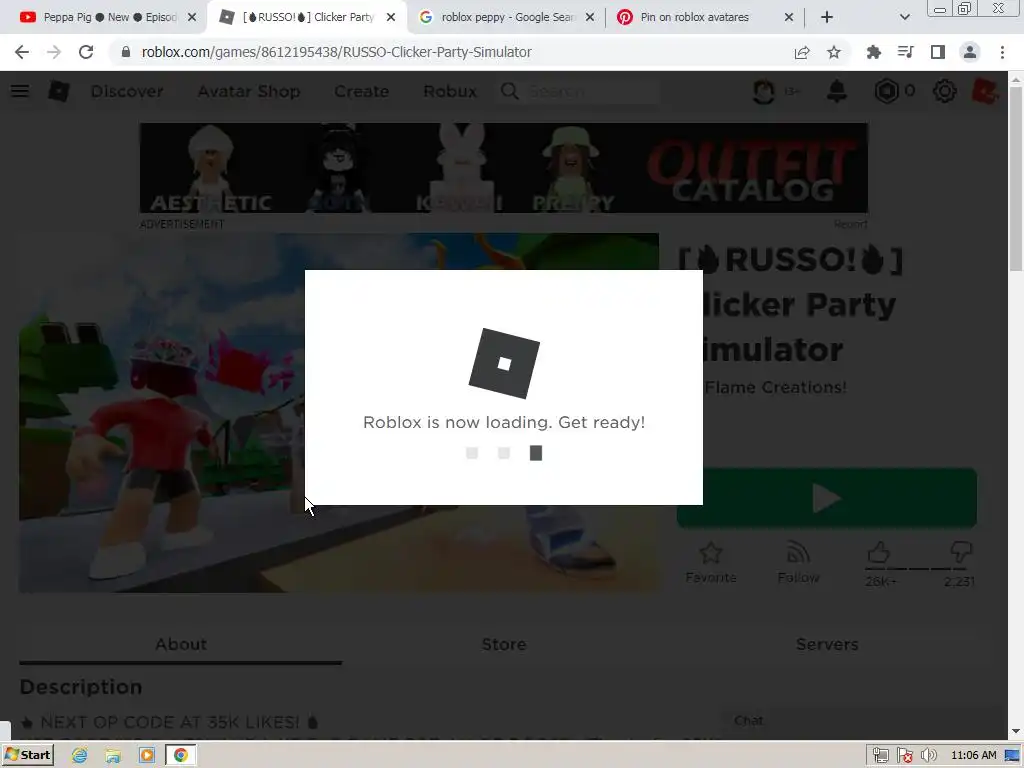Open the Chrome three-dot menu
Viewport: 1024px width, 768px height.
click(x=1002, y=52)
